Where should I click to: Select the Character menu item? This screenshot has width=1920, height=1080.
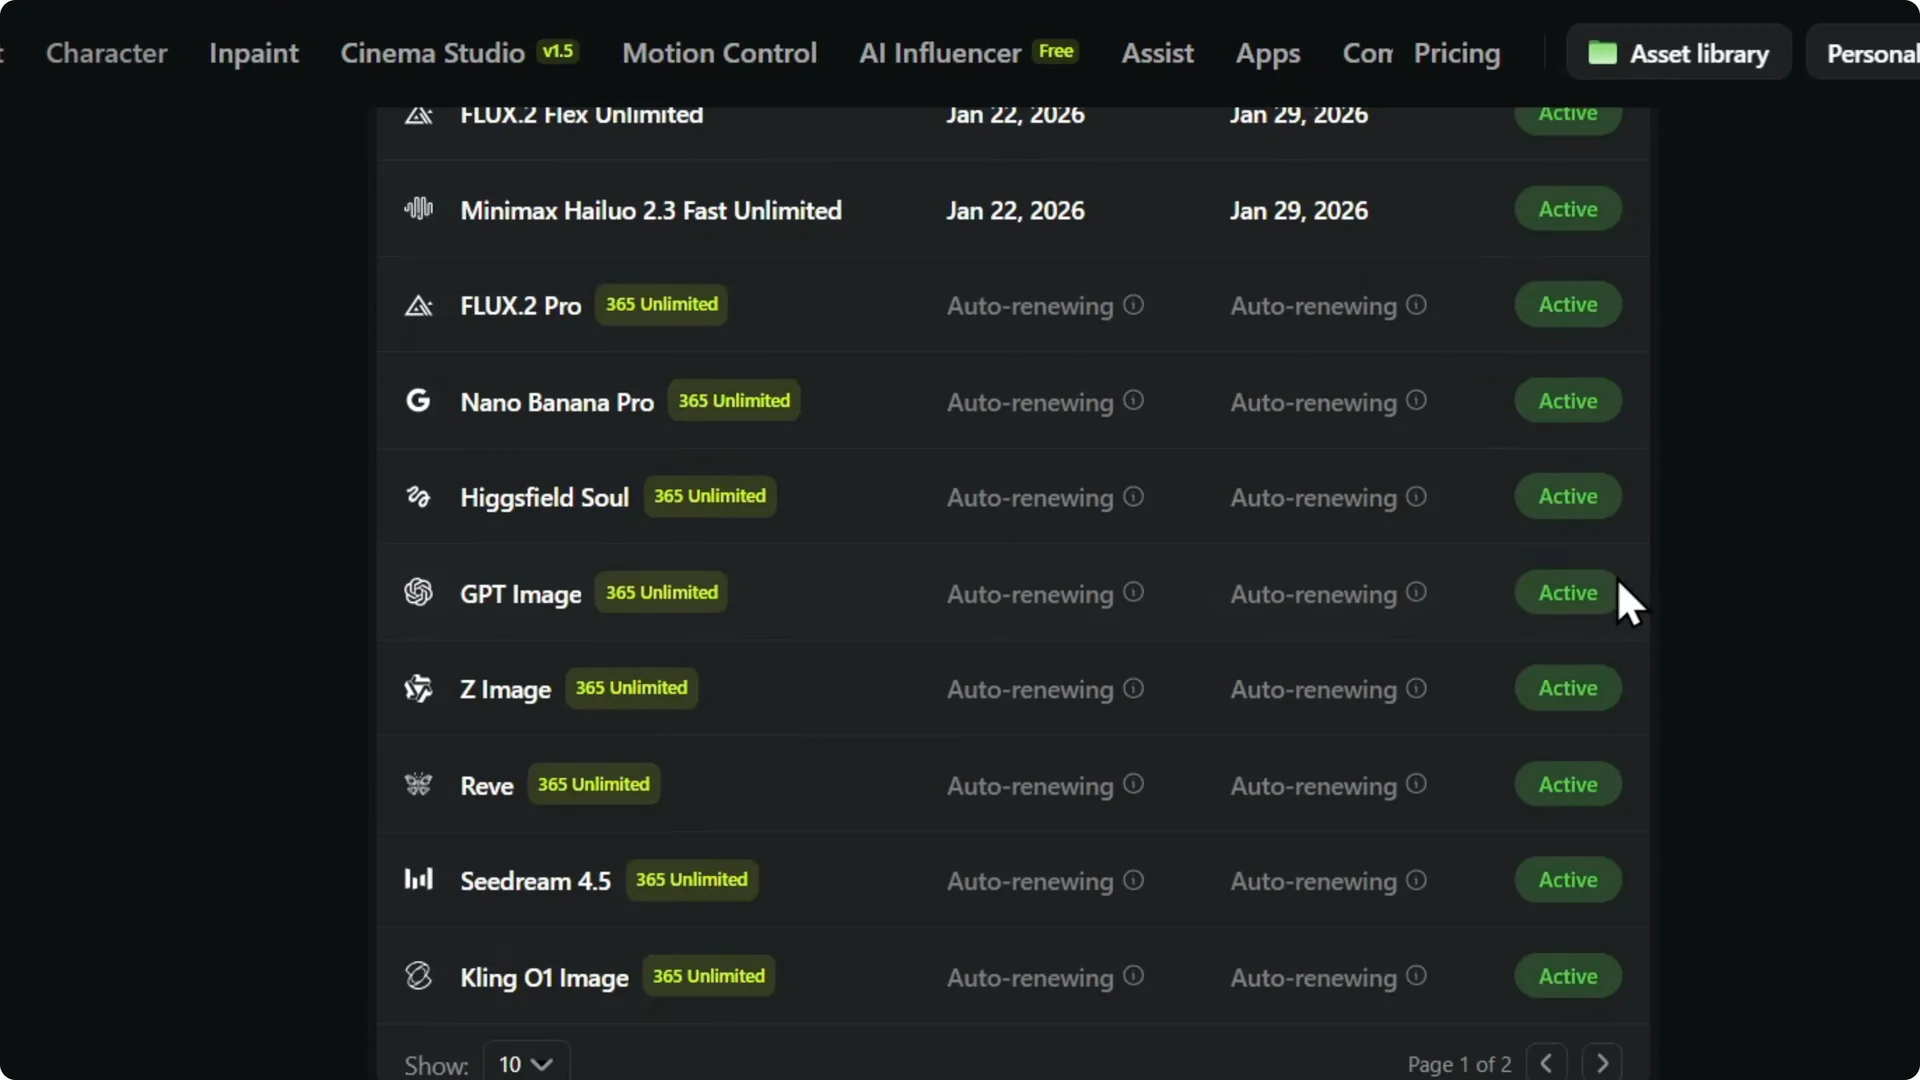[106, 53]
